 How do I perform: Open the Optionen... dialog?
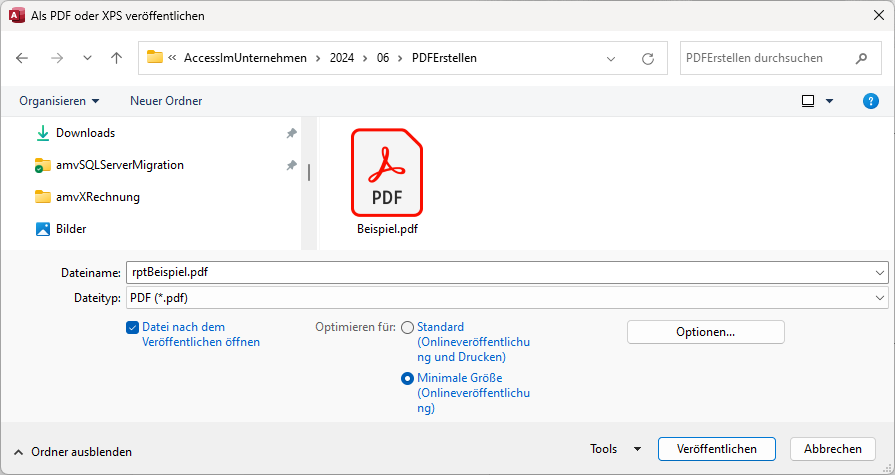[705, 332]
